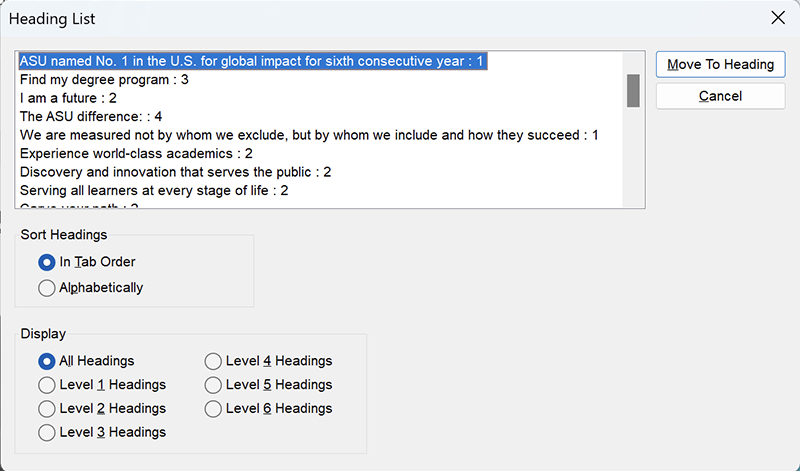Click the heading list scrollbar thumb

coord(633,91)
